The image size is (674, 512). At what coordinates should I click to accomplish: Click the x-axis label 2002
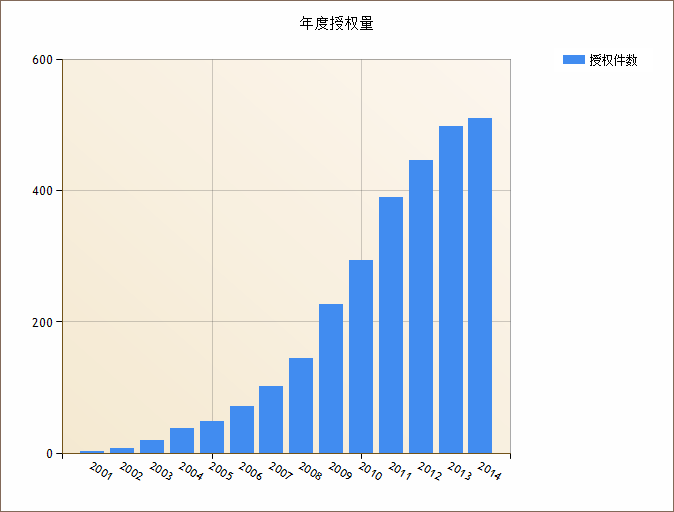coord(131,471)
